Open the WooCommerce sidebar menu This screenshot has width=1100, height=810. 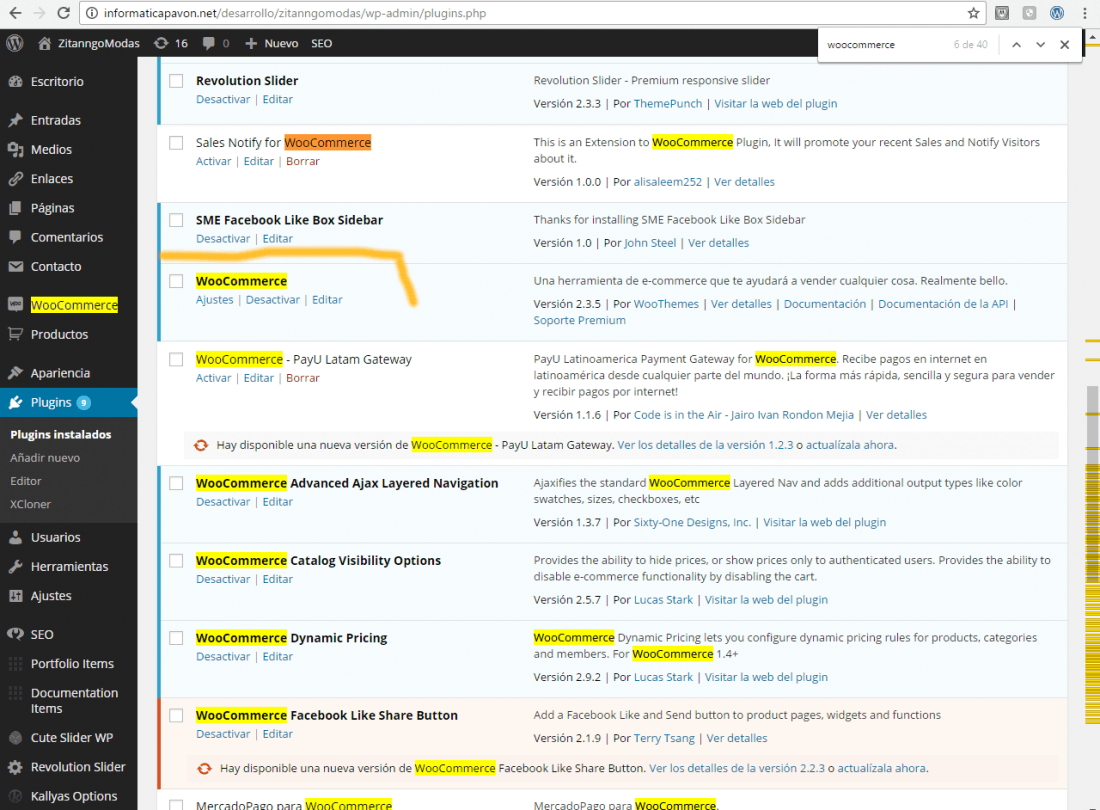coord(69,305)
